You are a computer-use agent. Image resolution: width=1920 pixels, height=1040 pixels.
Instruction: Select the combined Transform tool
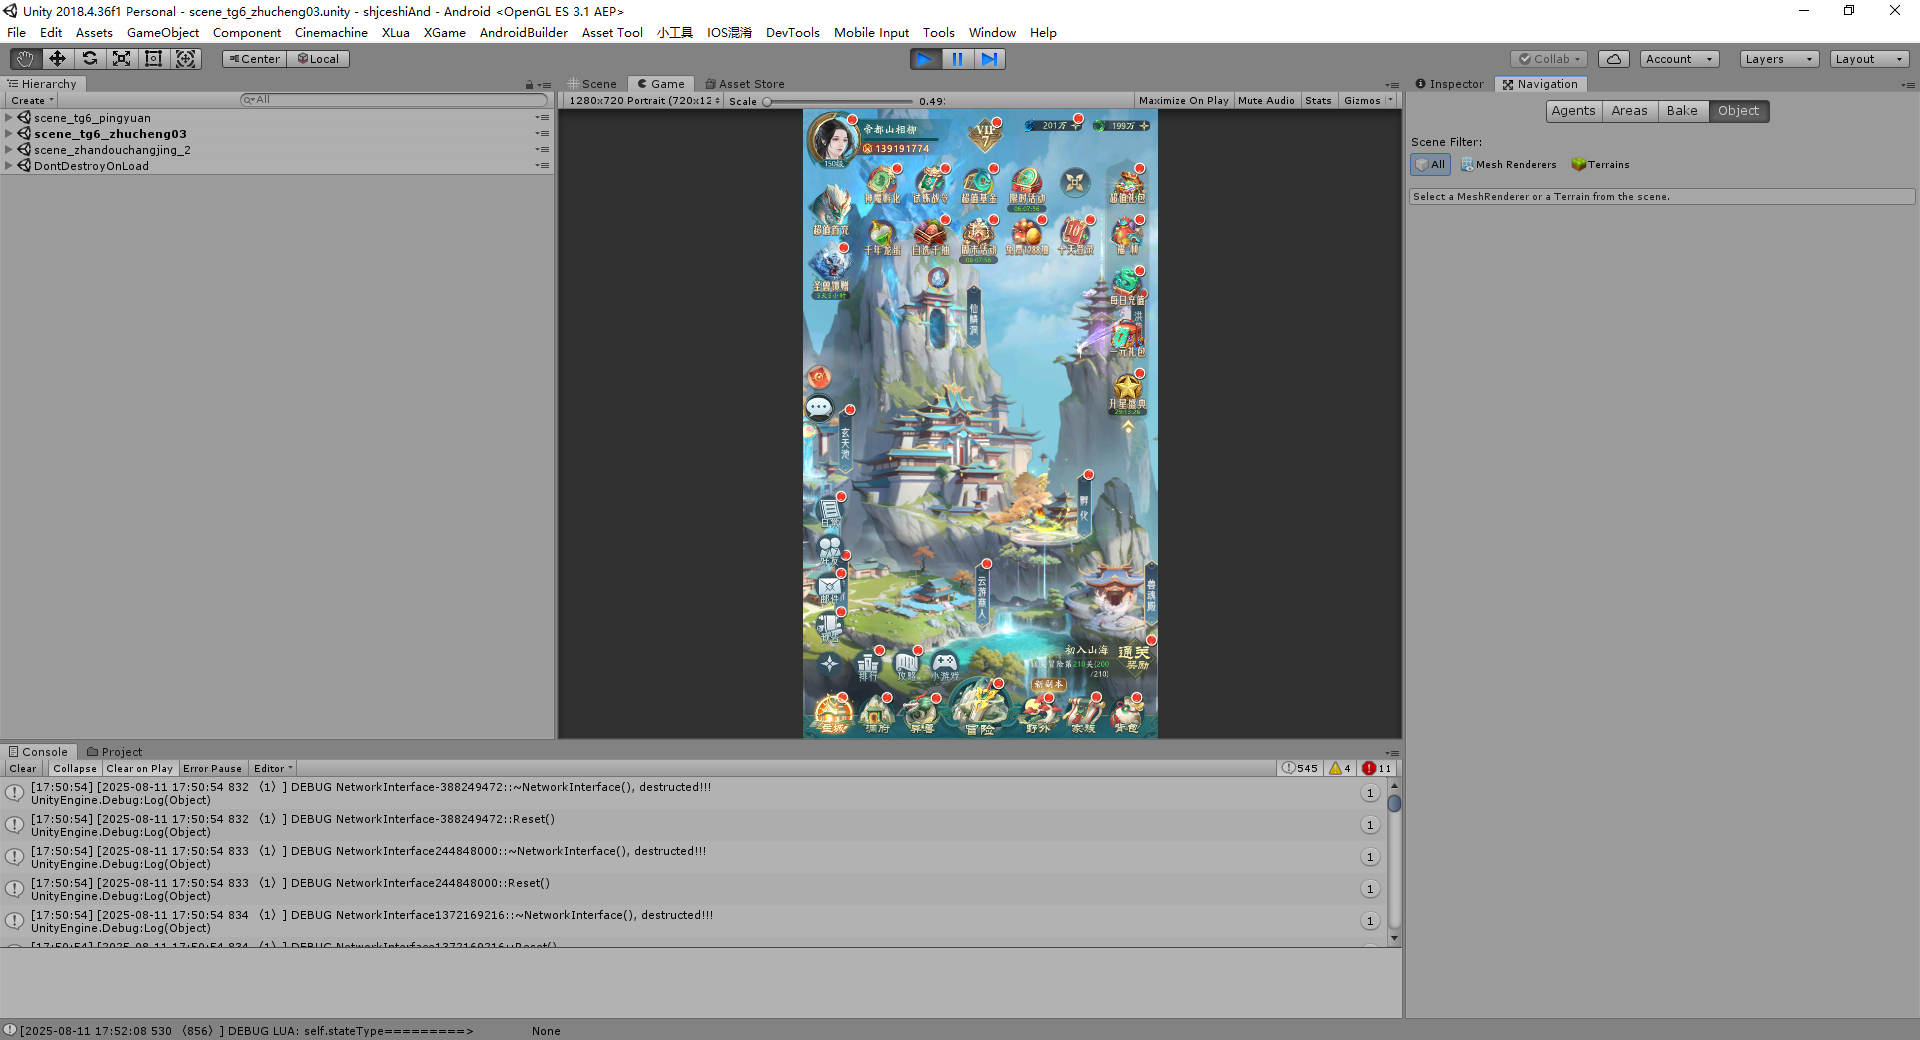(x=185, y=59)
